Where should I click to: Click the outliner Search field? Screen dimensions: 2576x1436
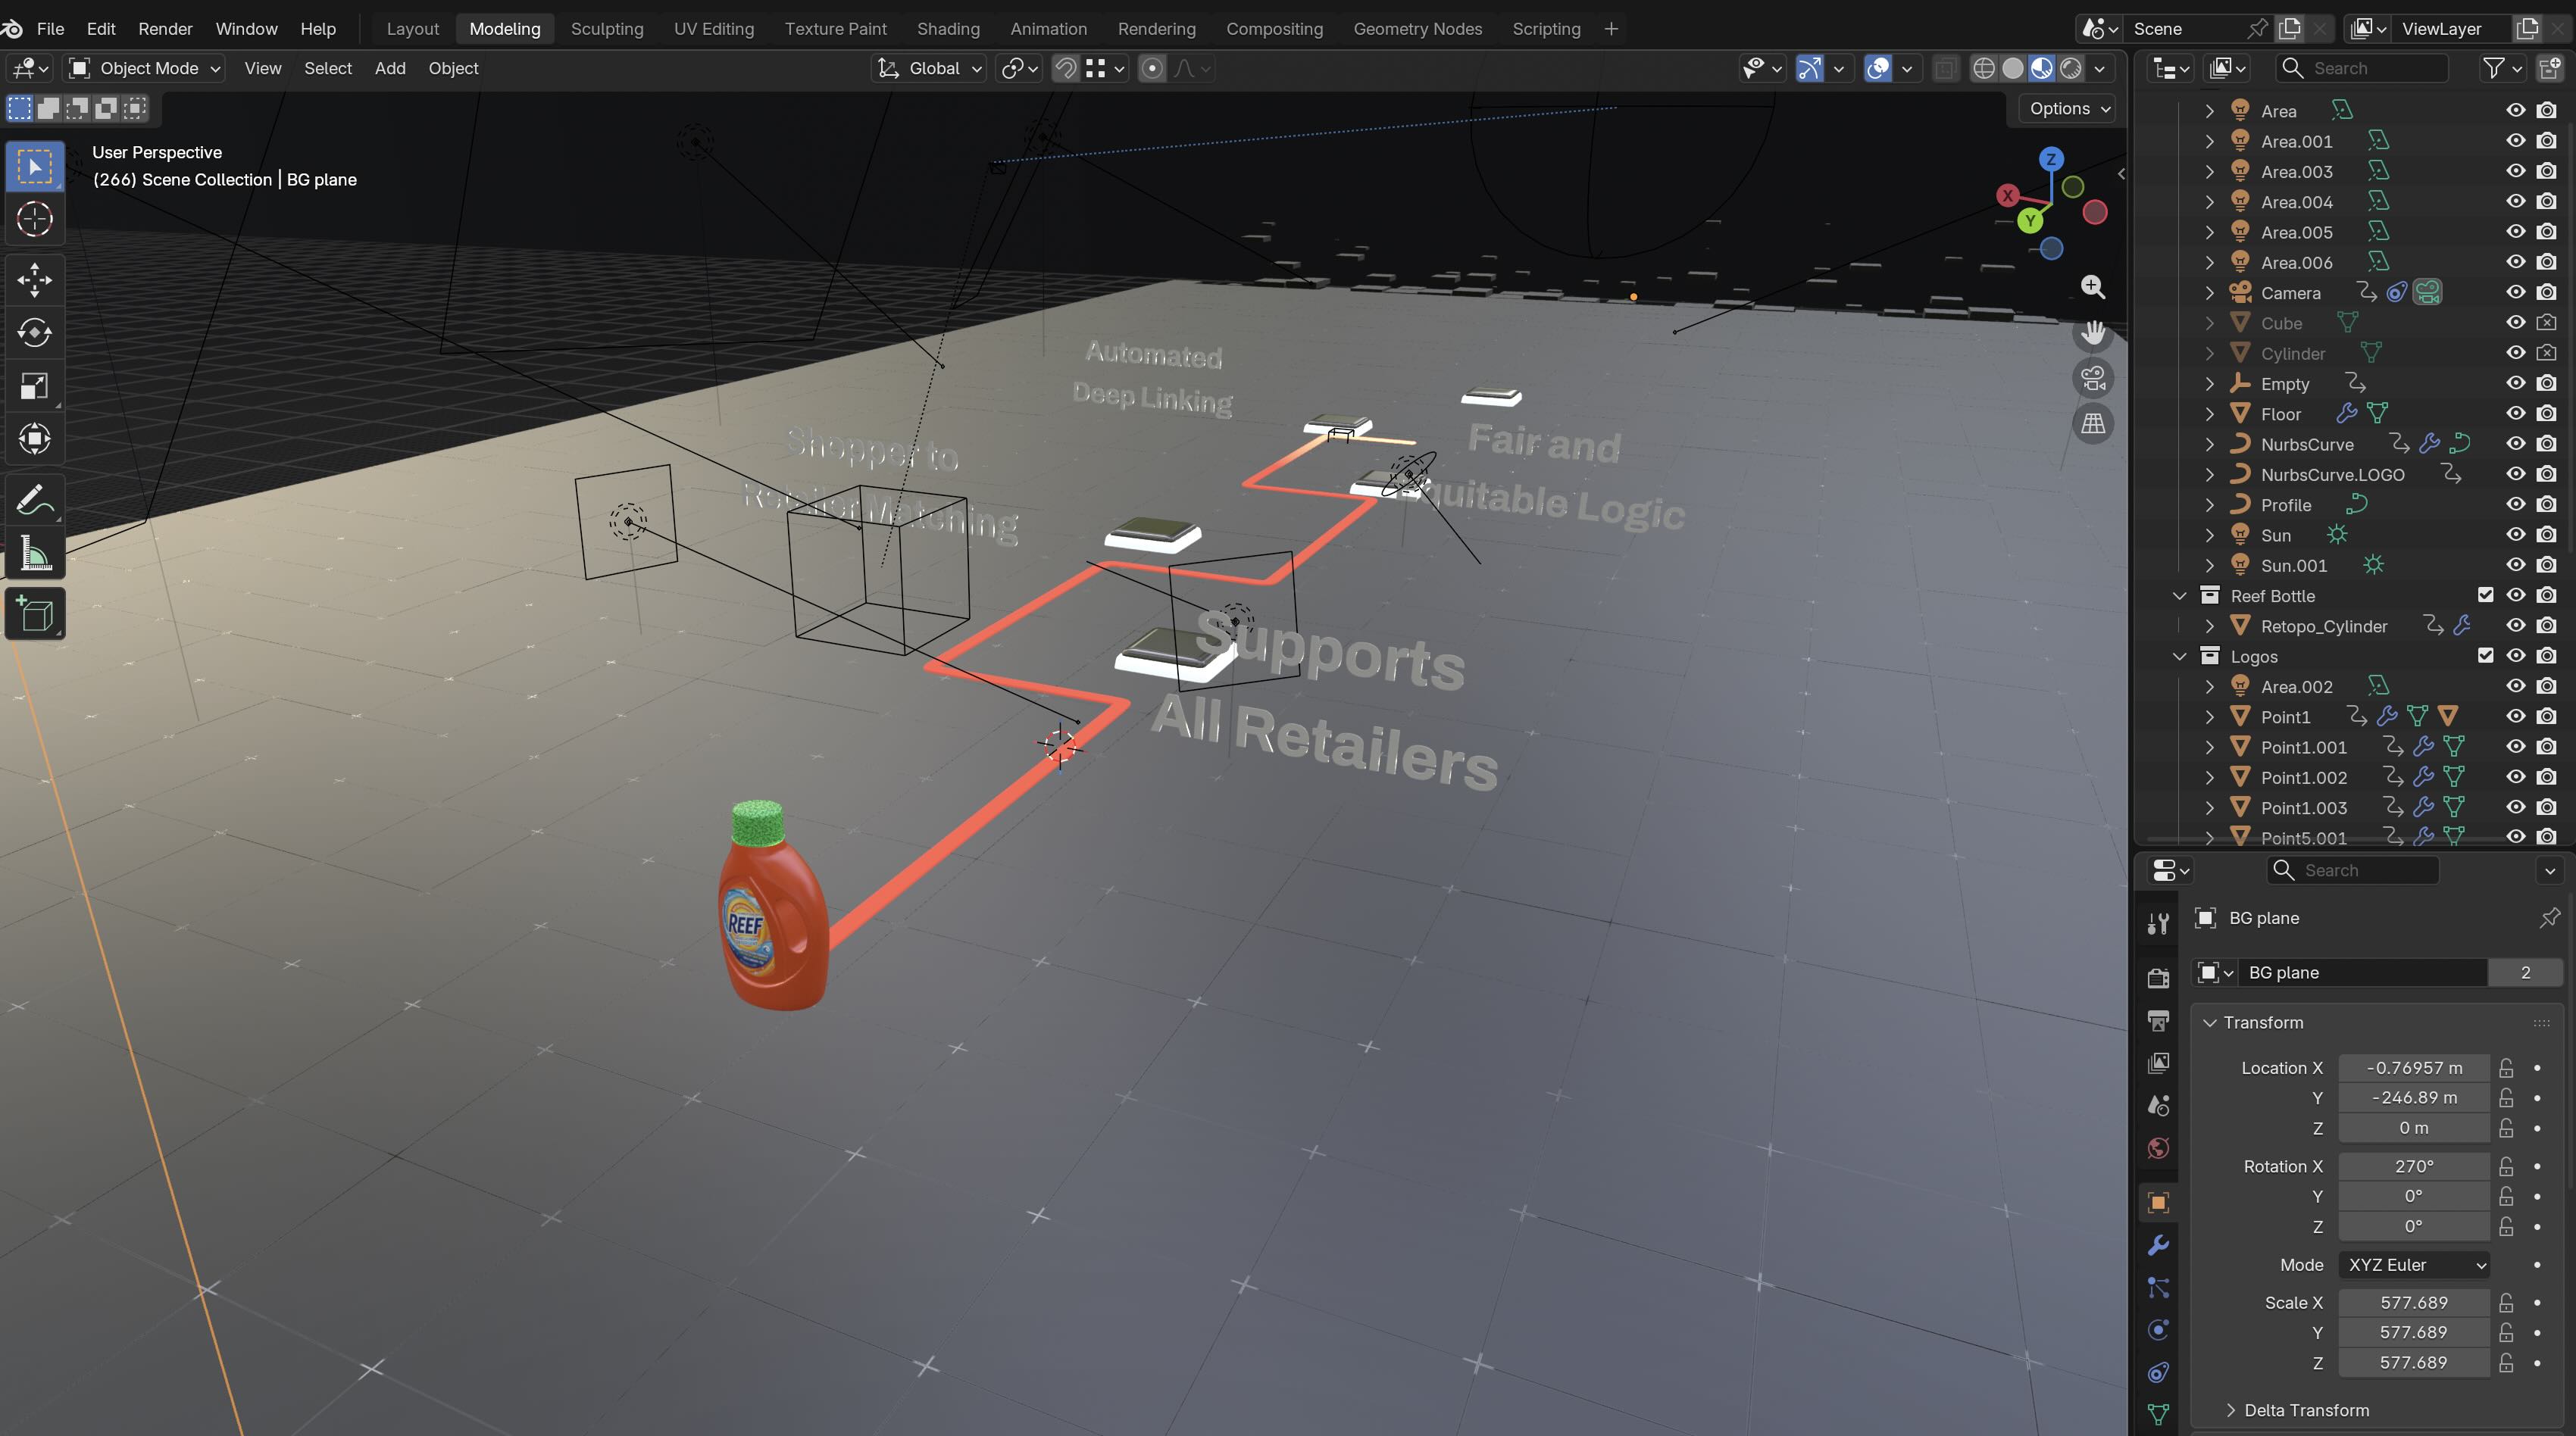point(2363,68)
